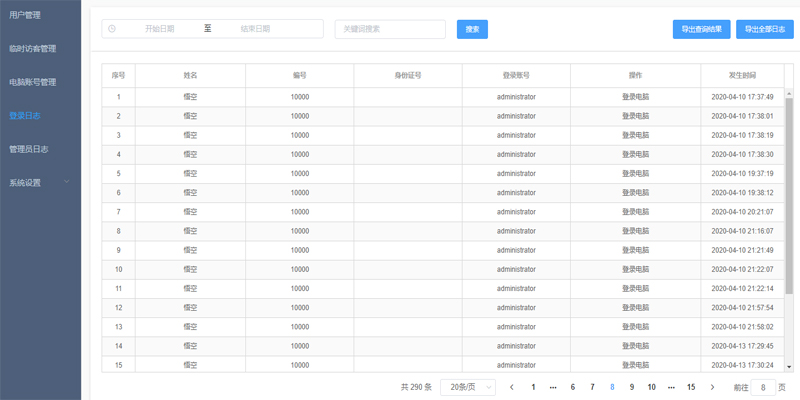Focus the 关键词搜索 input field
This screenshot has width=800, height=400.
[x=390, y=29]
